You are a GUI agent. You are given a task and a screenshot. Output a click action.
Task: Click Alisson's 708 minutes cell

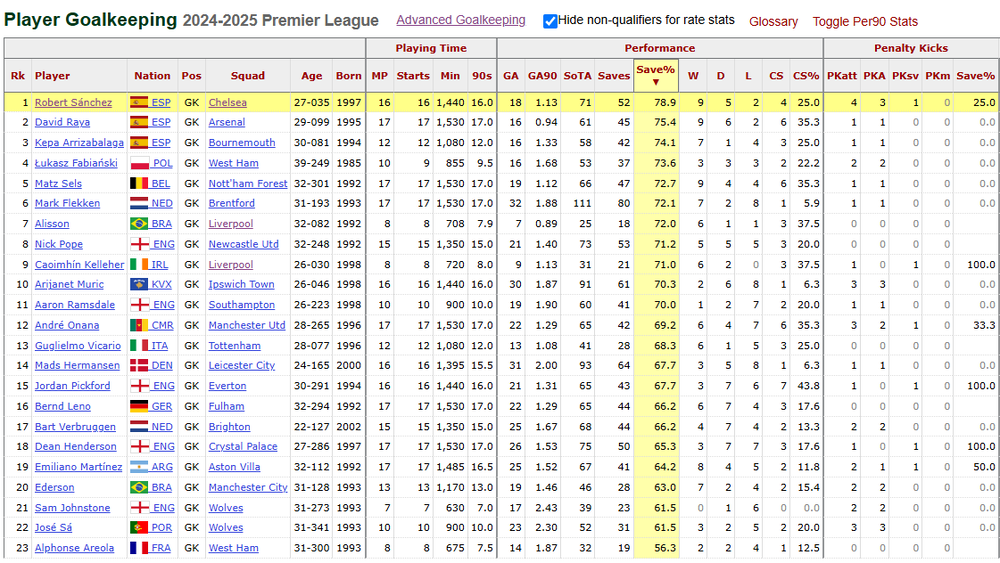point(455,224)
